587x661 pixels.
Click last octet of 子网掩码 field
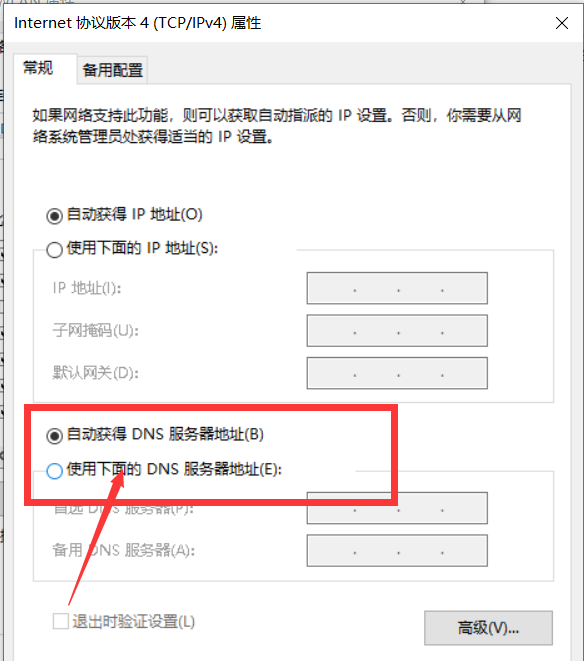click(464, 330)
